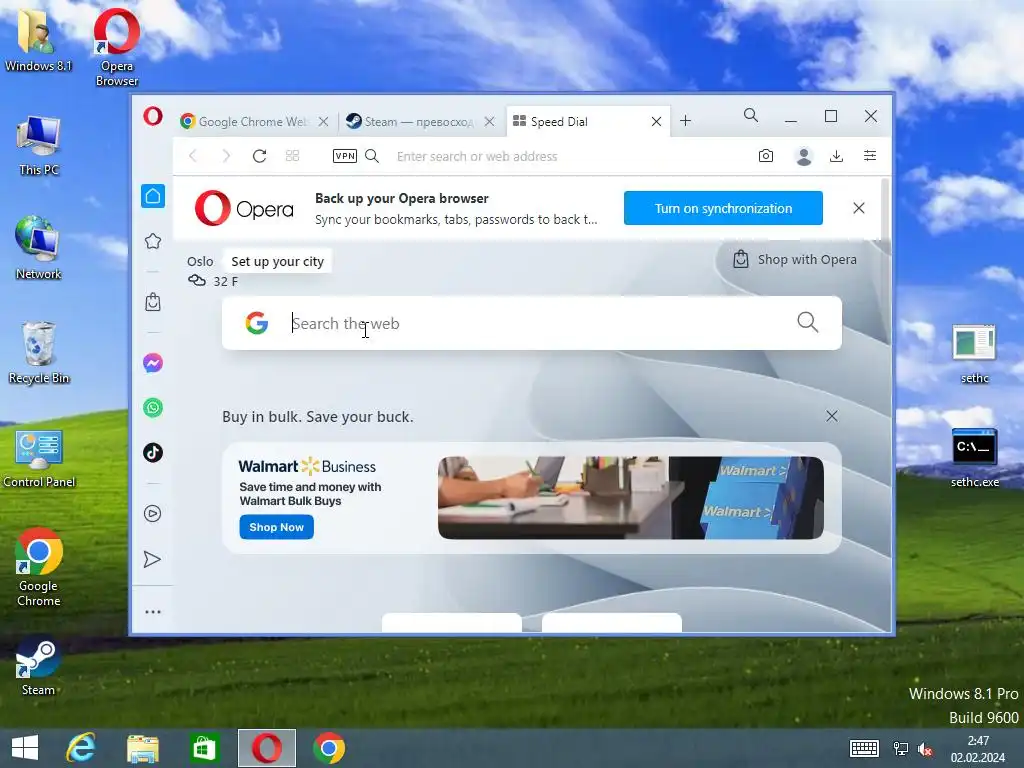Reload the page with refresh icon

tap(259, 155)
